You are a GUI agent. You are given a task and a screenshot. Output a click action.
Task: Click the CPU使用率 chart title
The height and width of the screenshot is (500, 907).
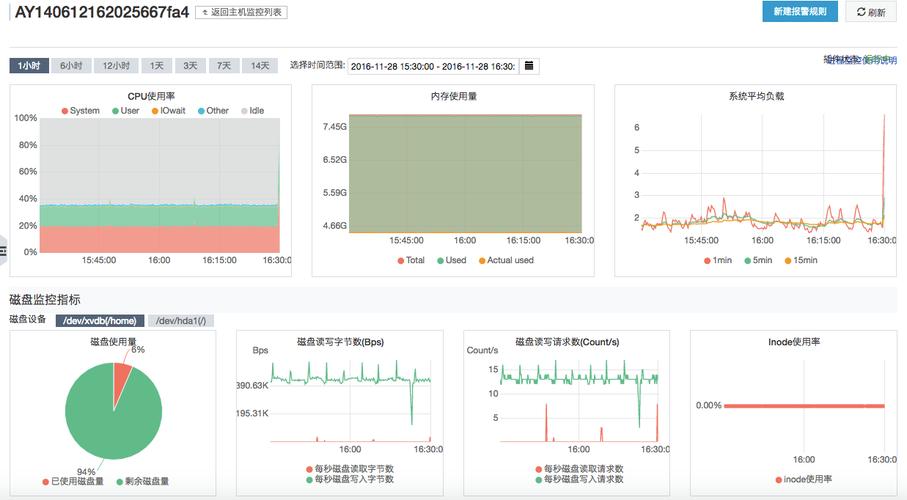click(x=151, y=96)
